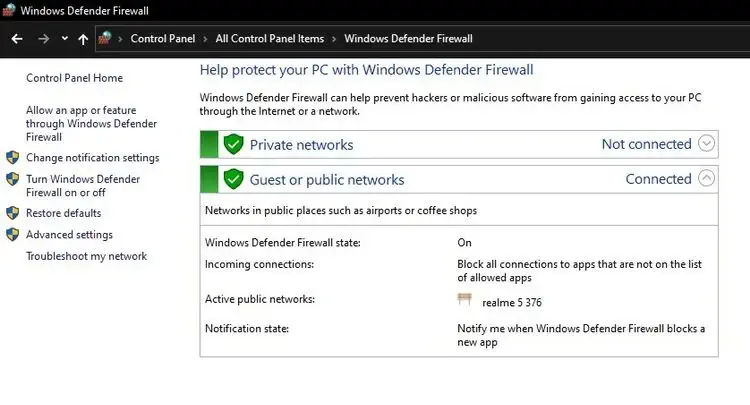Click the realme 5 376 network bench icon
750x405 pixels.
pyautogui.click(x=464, y=300)
